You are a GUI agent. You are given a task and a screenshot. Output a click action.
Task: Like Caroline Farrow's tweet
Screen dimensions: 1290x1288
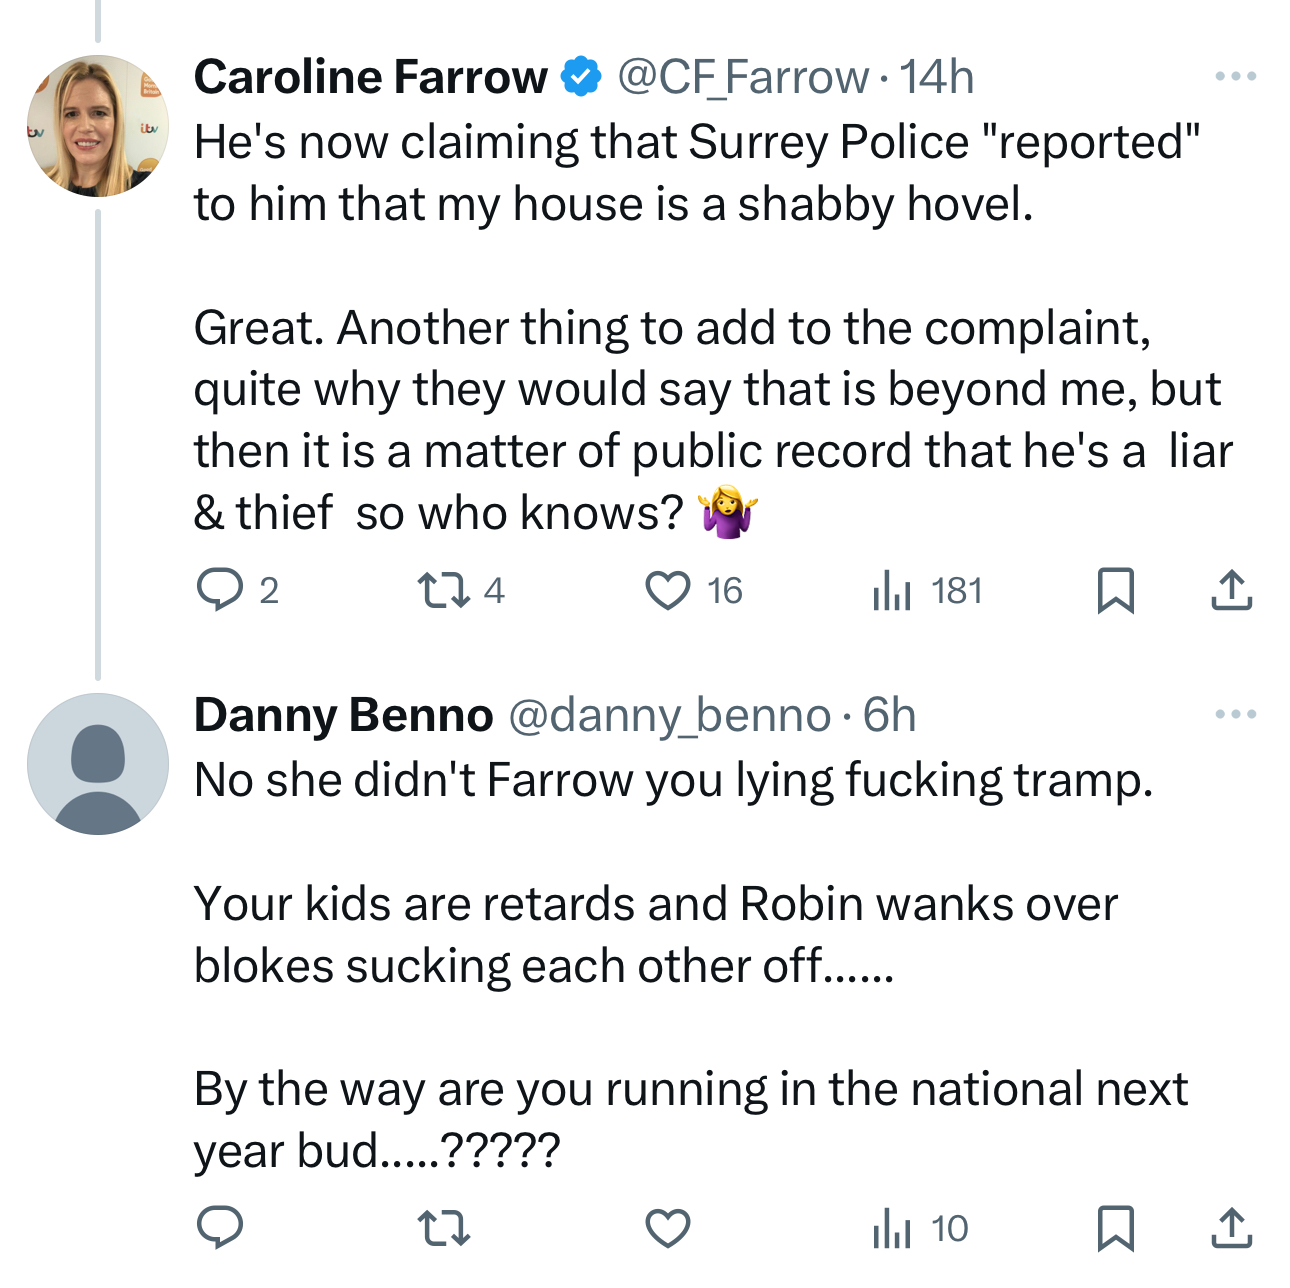[667, 590]
